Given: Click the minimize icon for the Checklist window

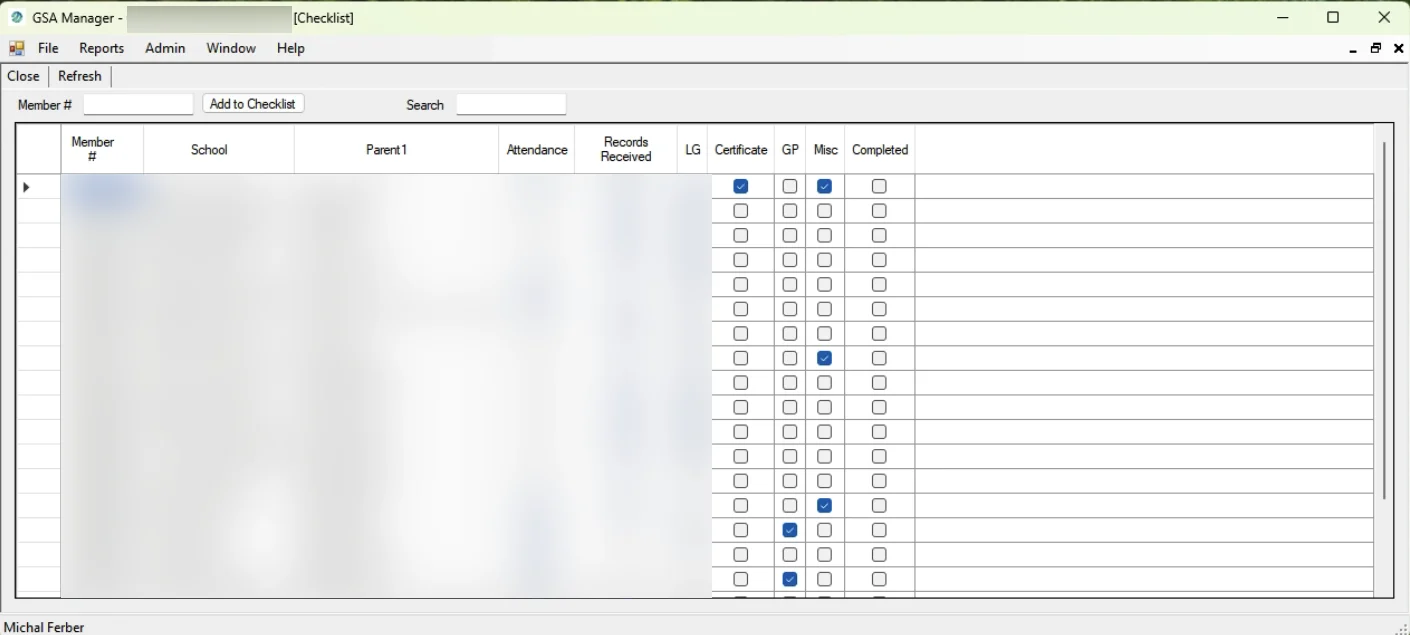Looking at the screenshot, I should pyautogui.click(x=1353, y=48).
